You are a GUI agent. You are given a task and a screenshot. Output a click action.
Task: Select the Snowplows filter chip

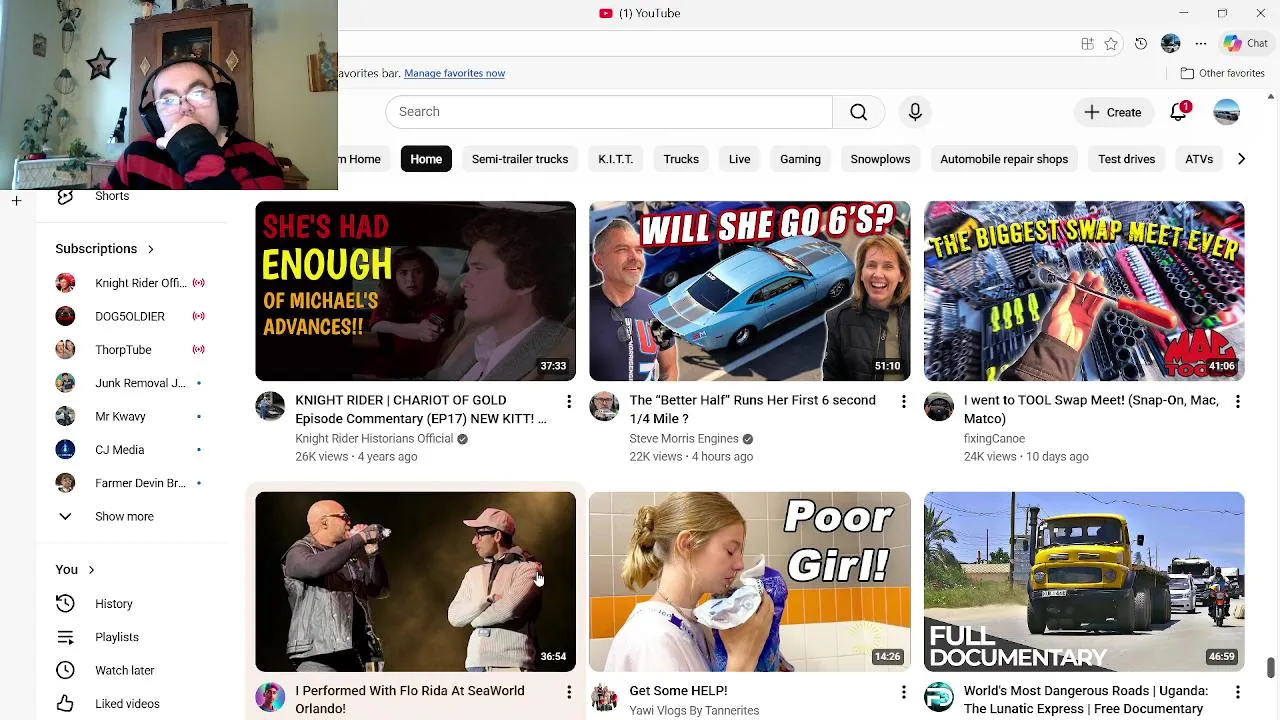[880, 159]
